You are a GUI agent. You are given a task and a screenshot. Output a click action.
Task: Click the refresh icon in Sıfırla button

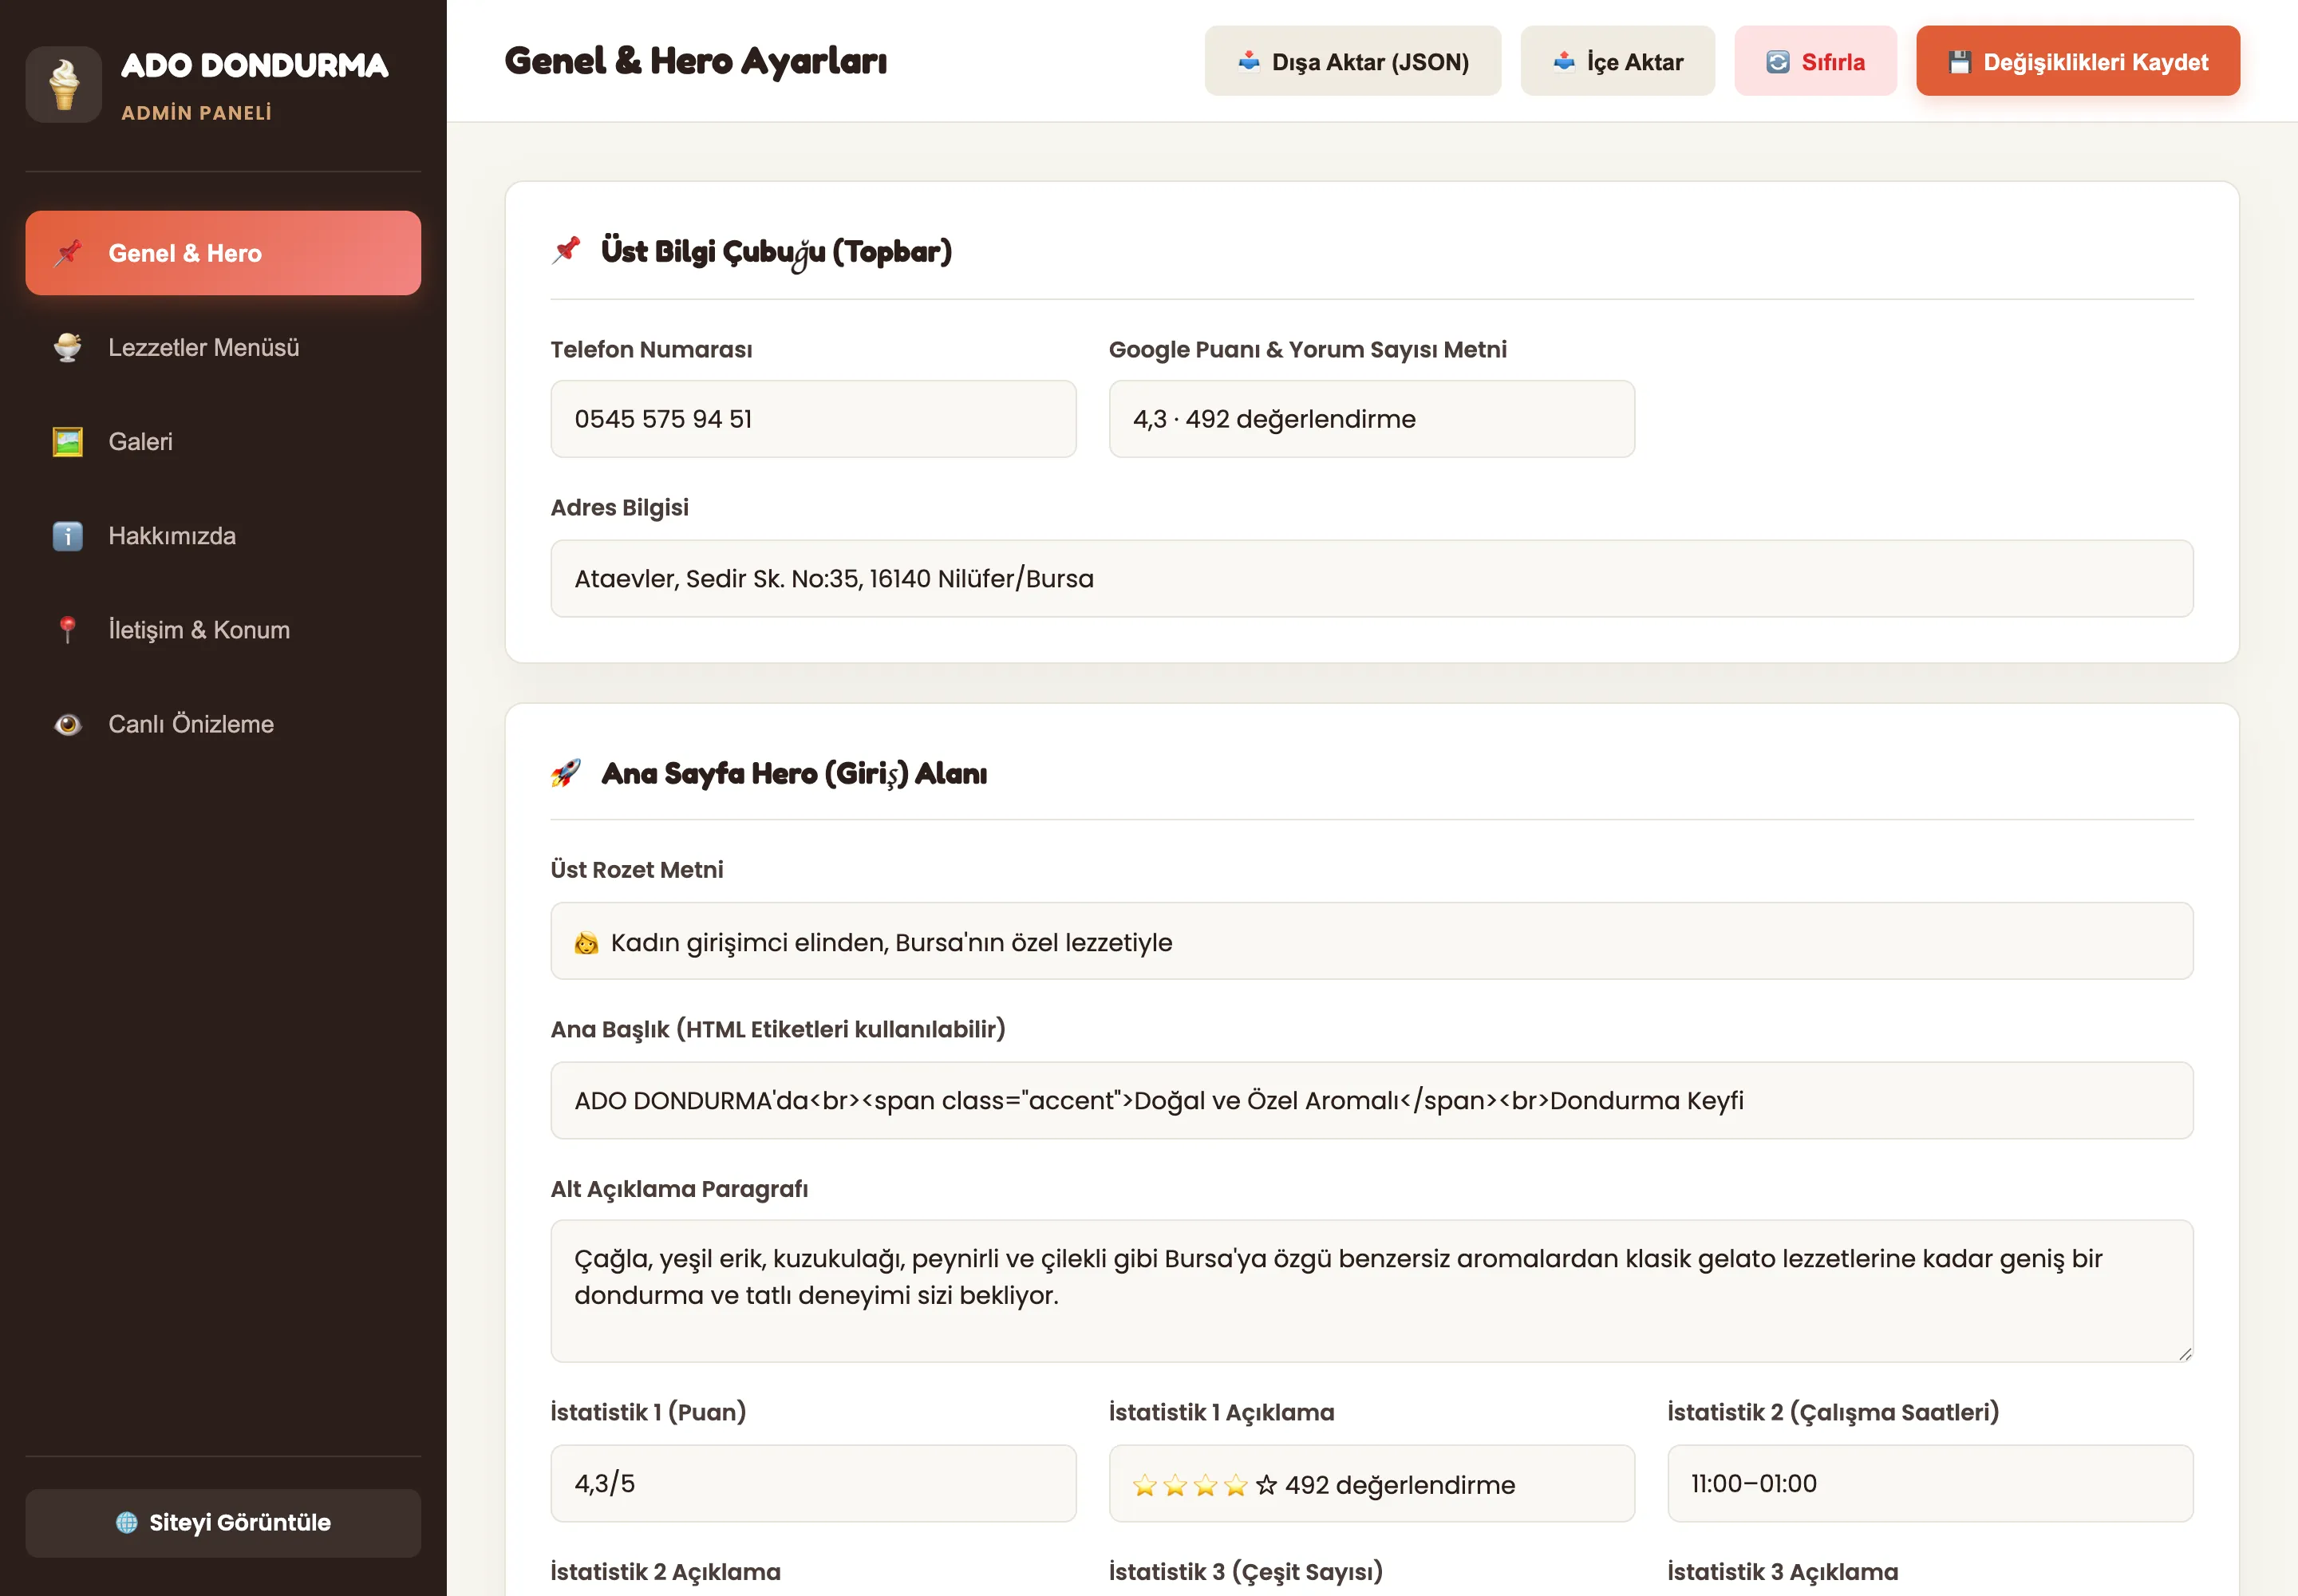1778,62
